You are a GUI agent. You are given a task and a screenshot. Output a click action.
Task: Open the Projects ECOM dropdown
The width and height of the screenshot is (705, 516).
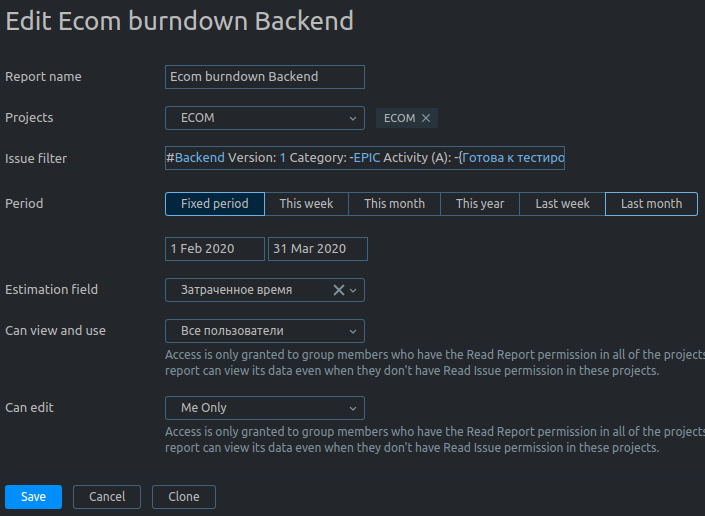click(x=264, y=118)
